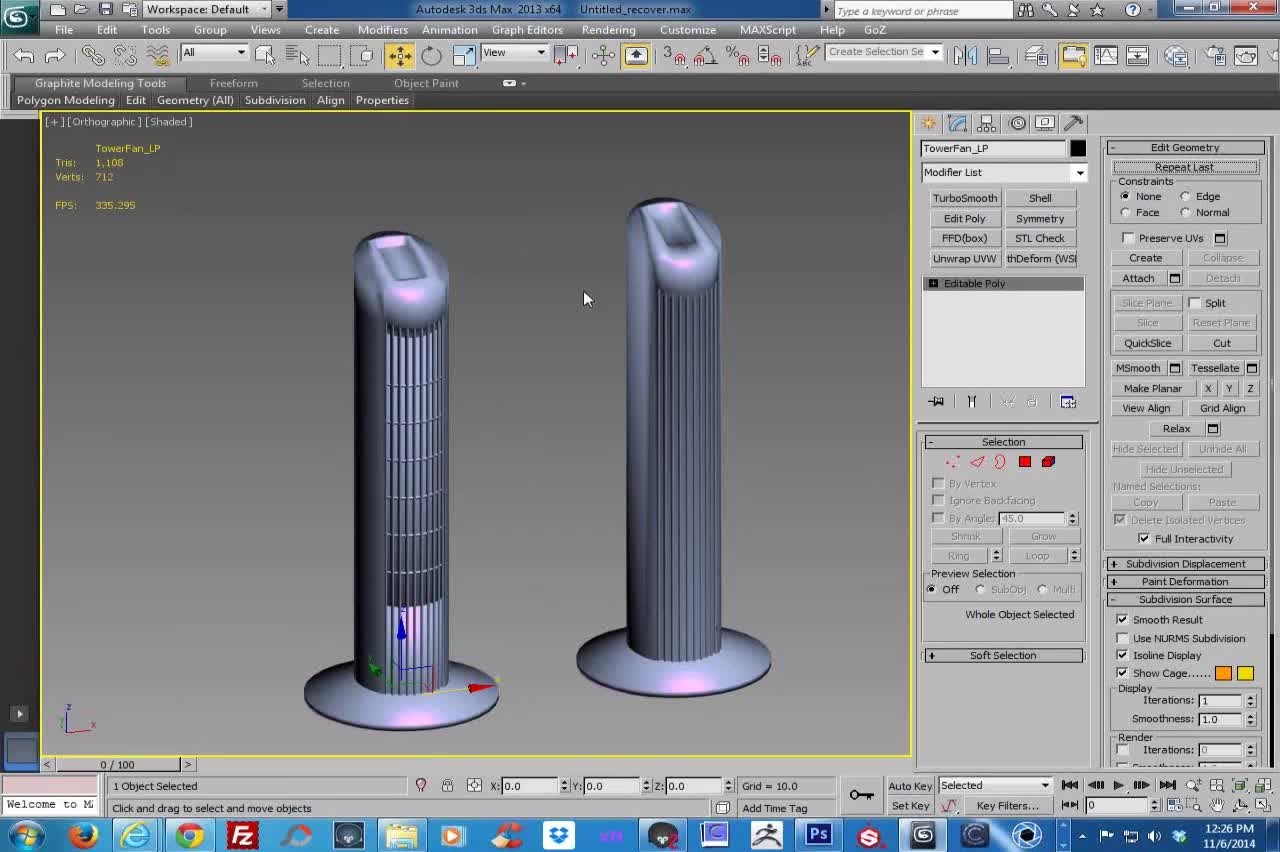The height and width of the screenshot is (852, 1280).
Task: Click the Undo arrow in main toolbar
Action: point(24,56)
